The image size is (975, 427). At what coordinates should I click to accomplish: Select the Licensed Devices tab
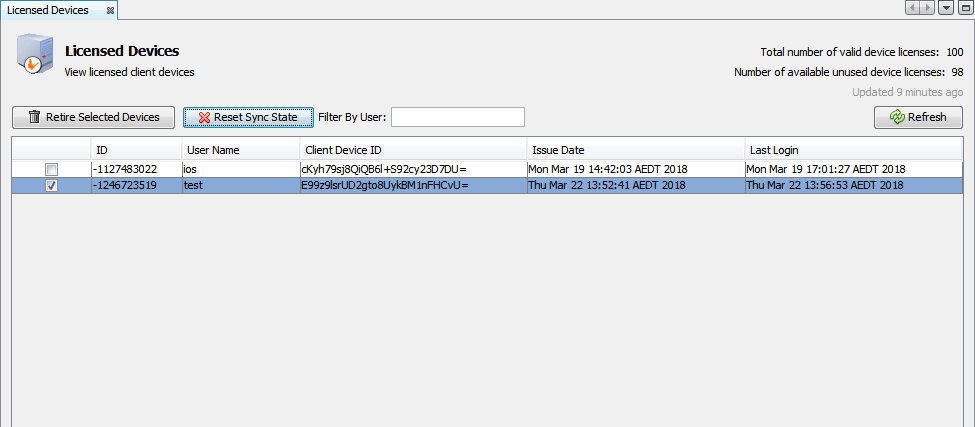[48, 10]
